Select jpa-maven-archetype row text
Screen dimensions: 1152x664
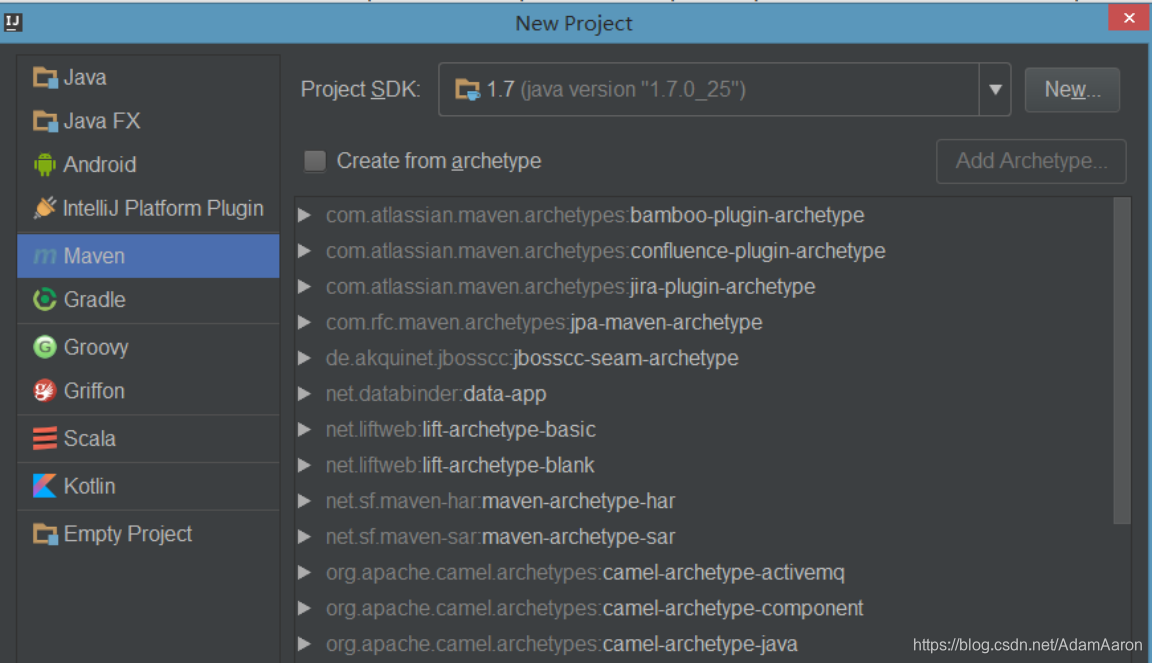point(544,322)
